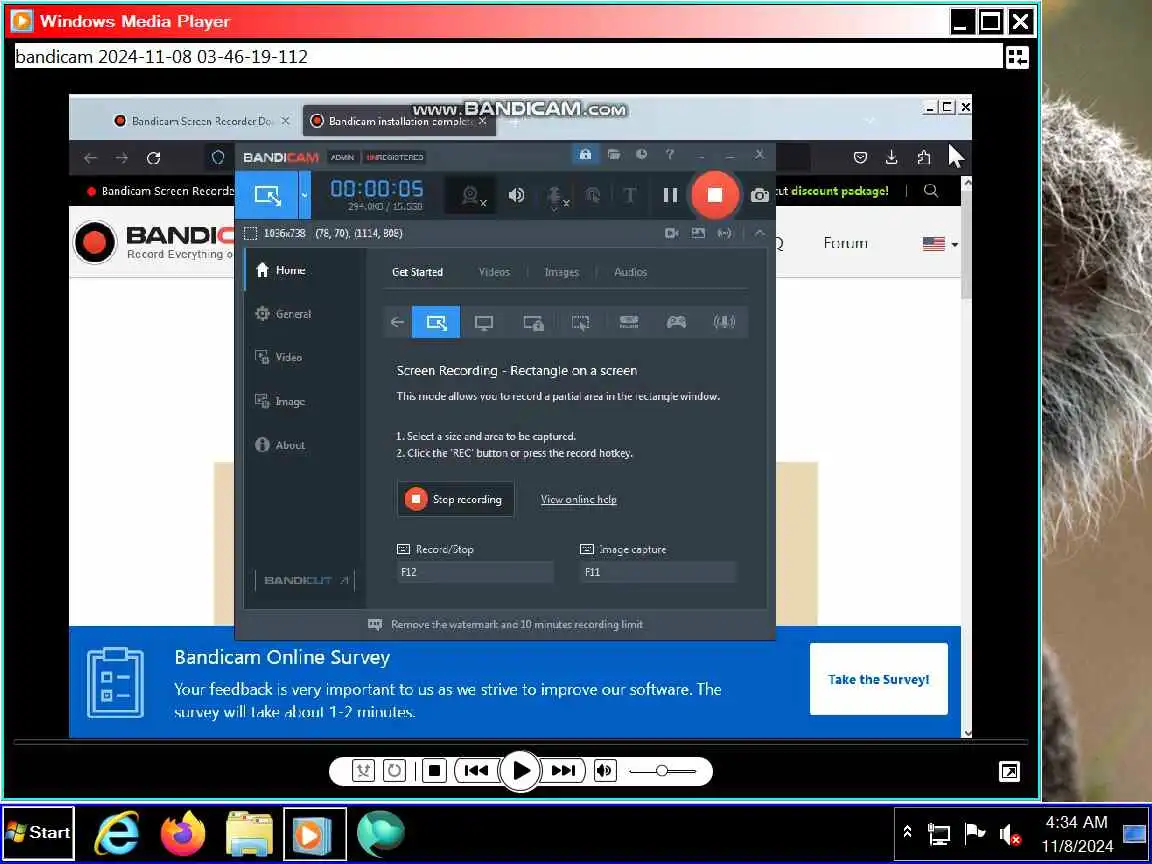
Task: Select the Bandicam installation complete browser tab
Action: [400, 121]
